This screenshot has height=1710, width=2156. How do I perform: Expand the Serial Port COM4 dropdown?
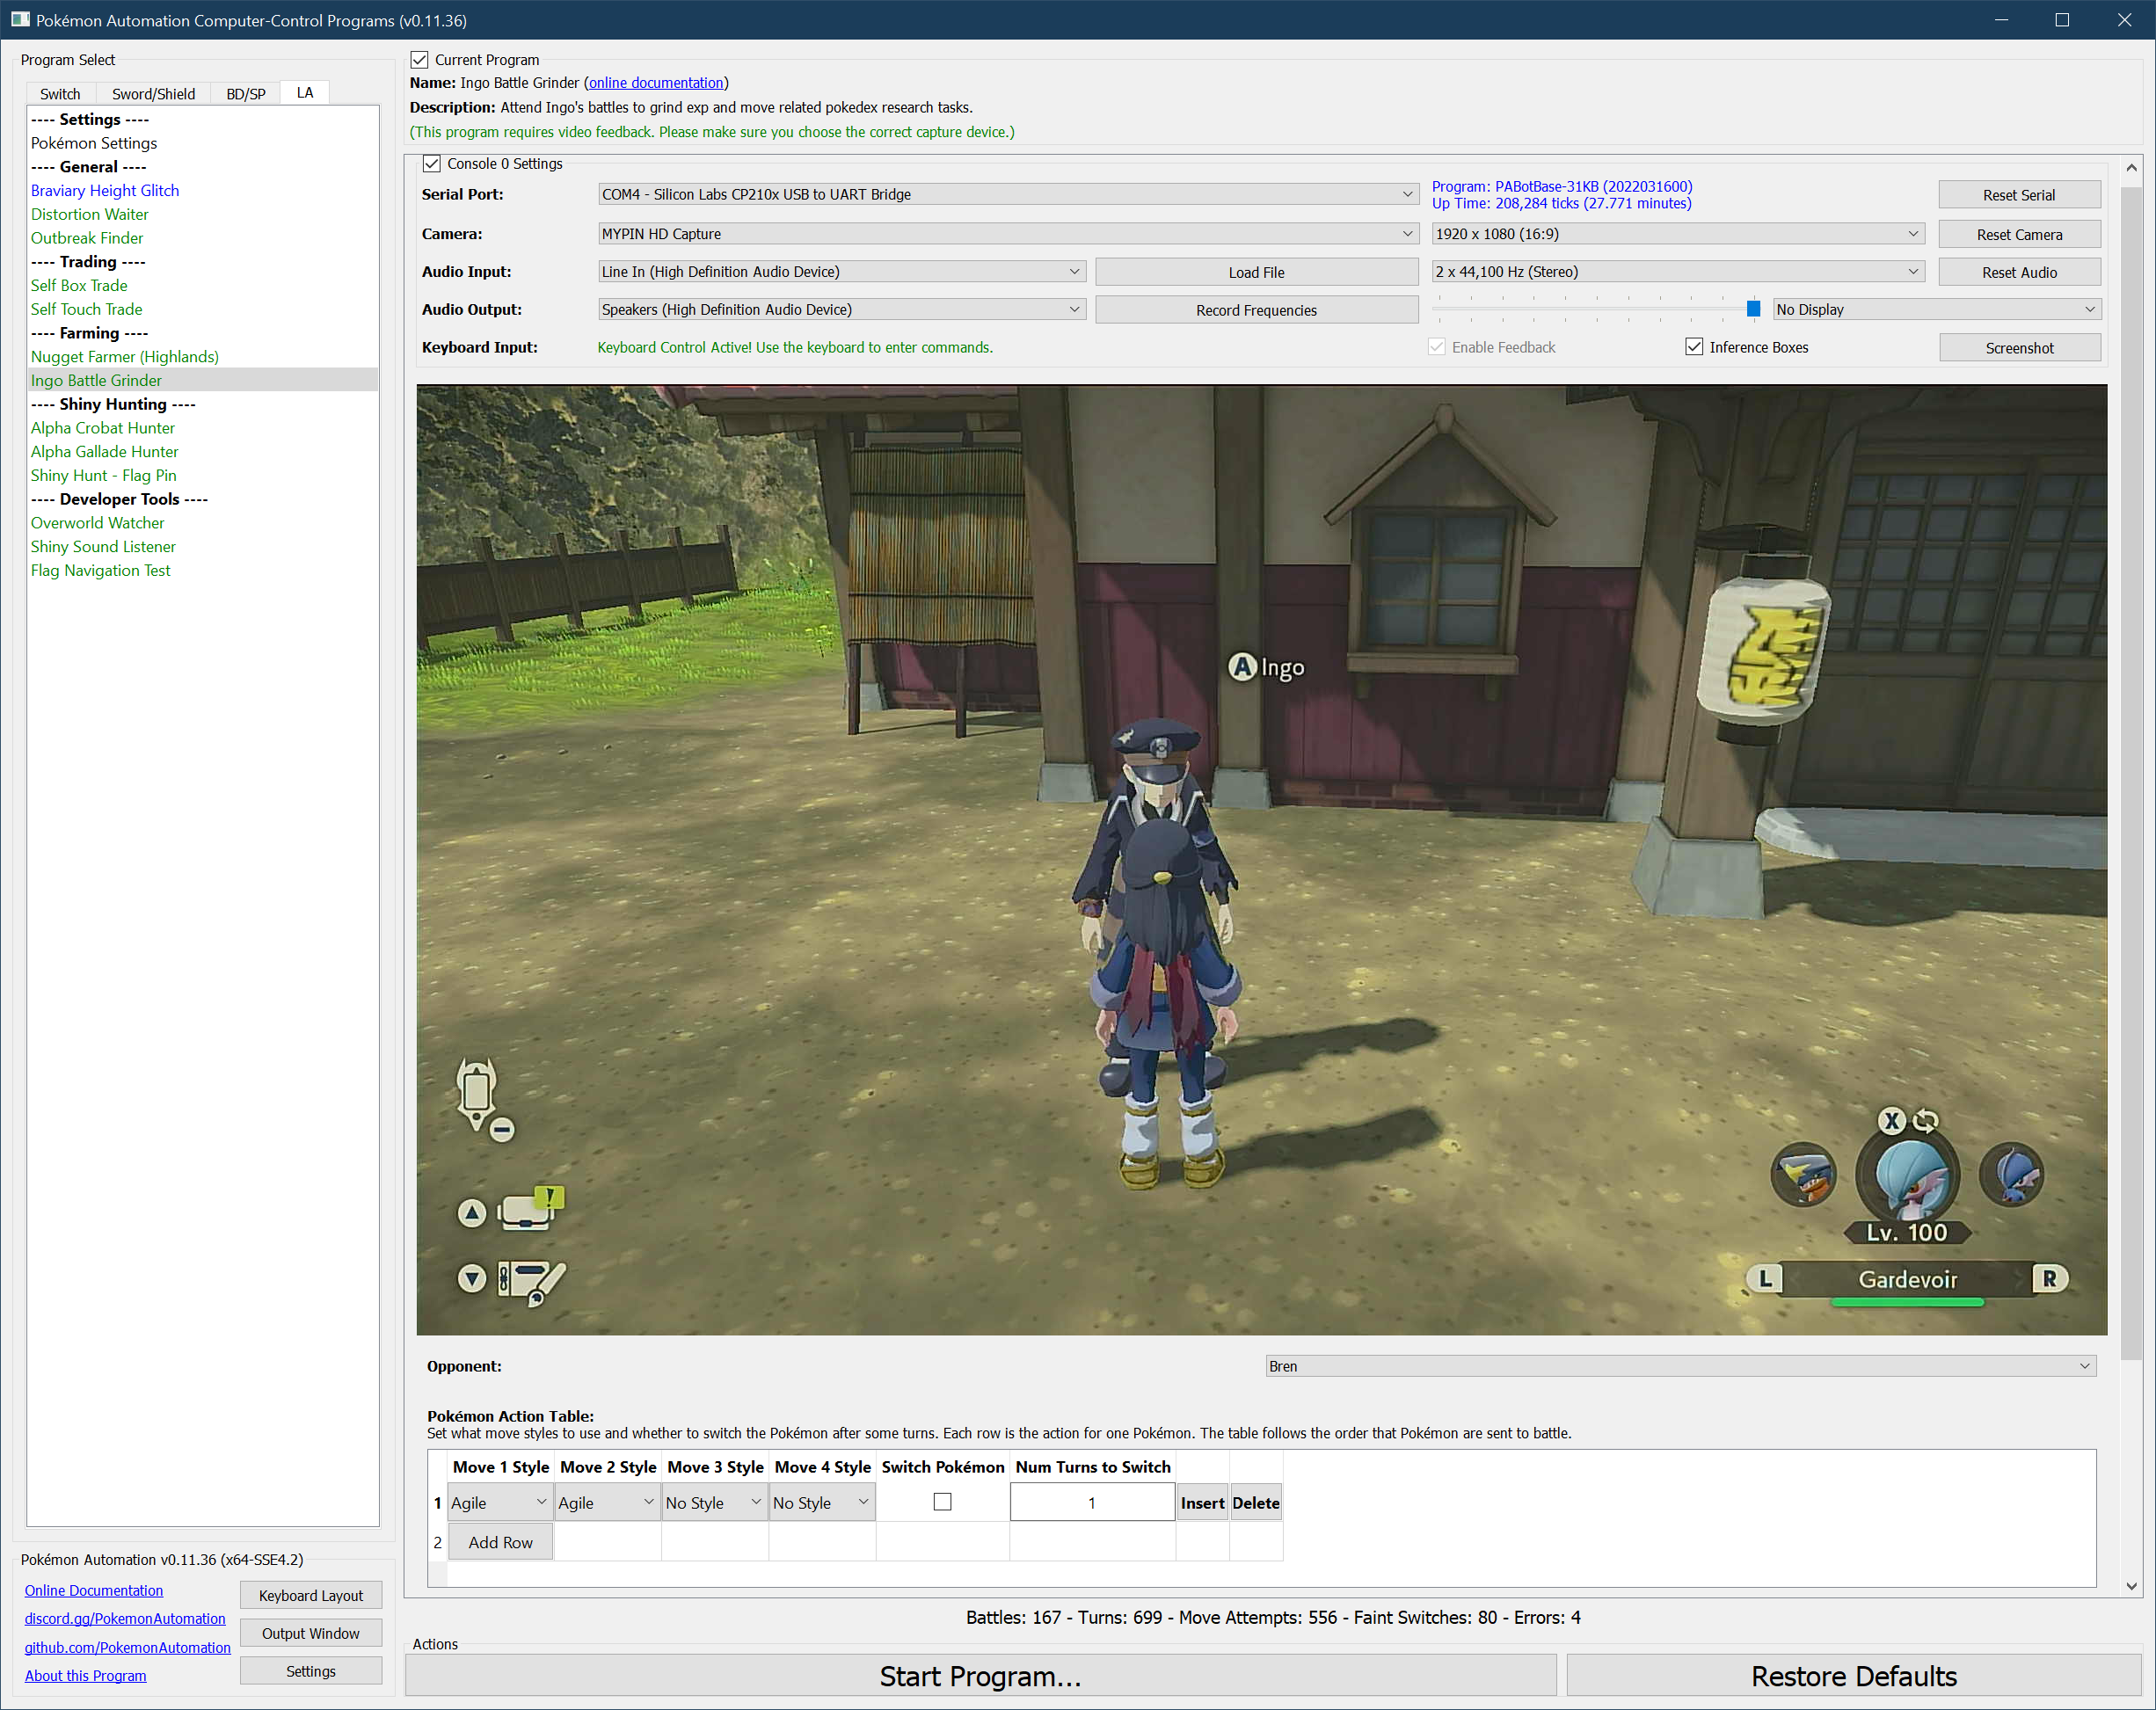click(1007, 194)
